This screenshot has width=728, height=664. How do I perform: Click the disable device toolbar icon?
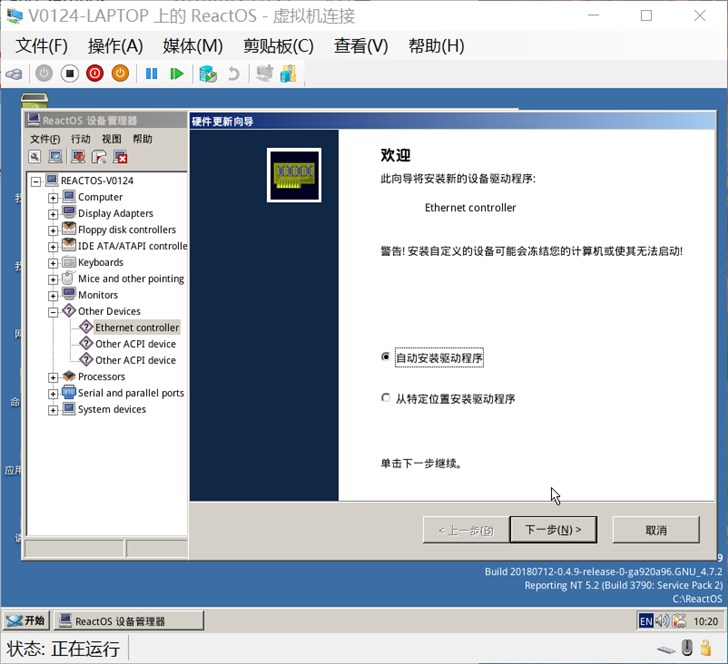99,157
